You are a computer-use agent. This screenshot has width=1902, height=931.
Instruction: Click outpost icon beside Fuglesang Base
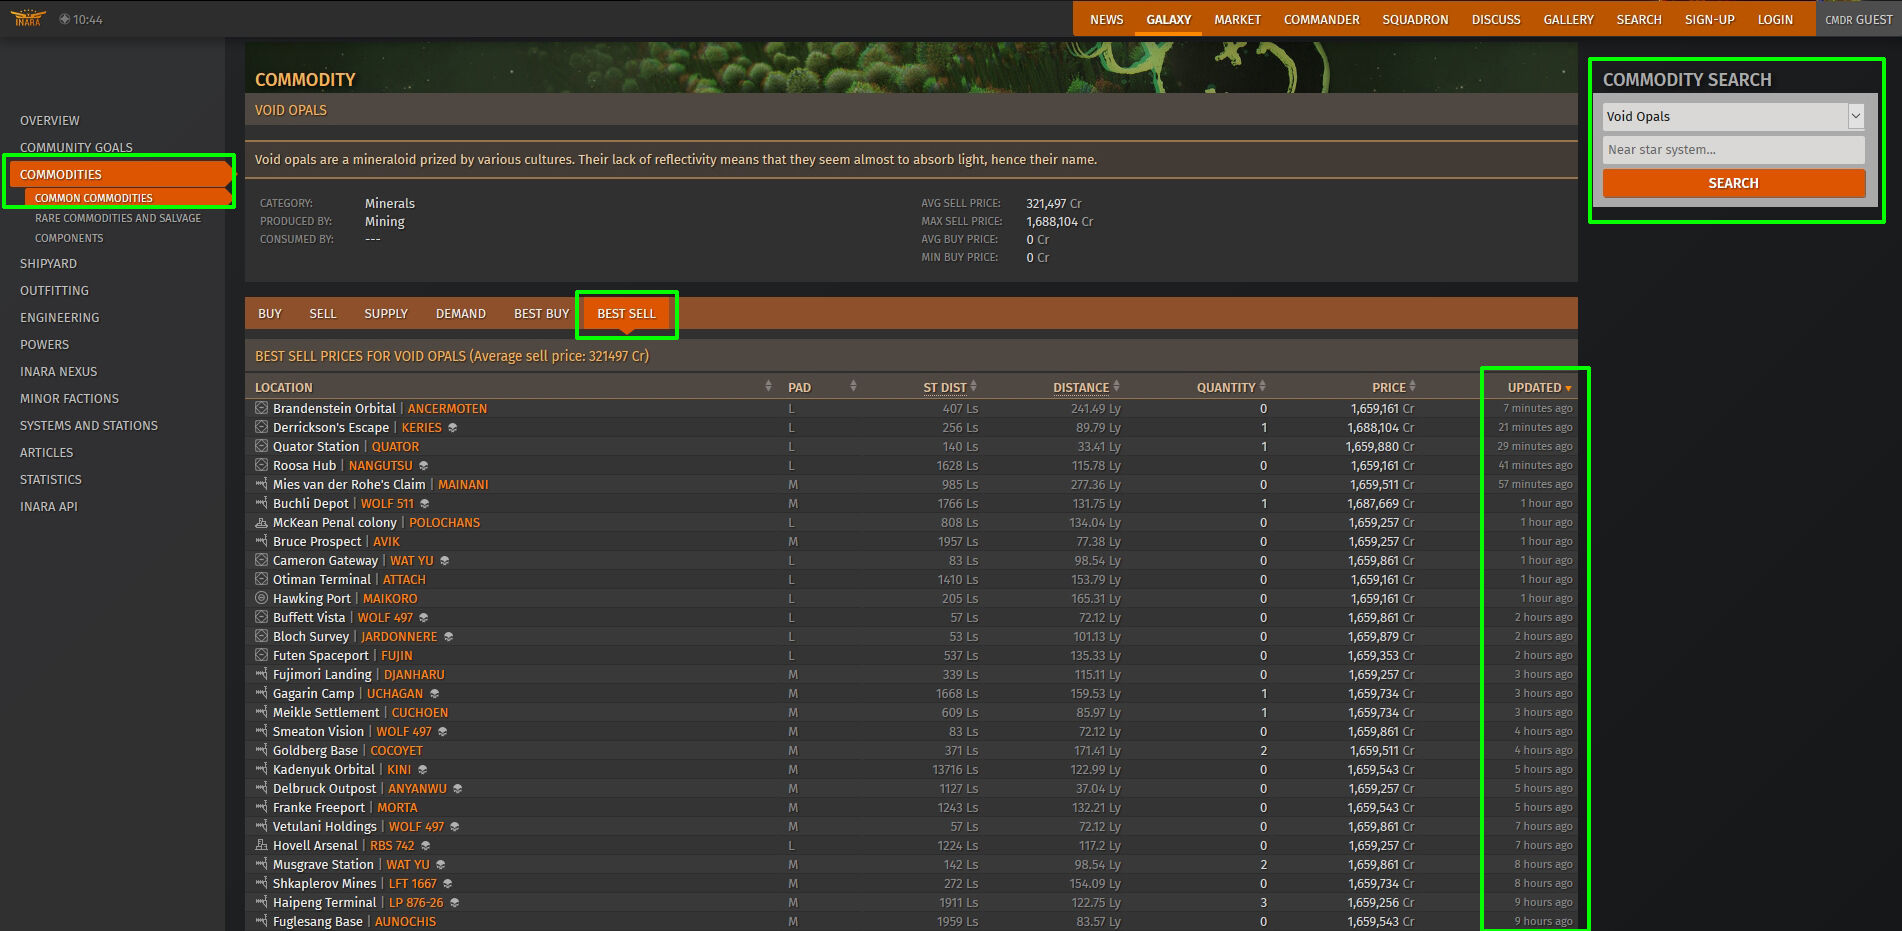coord(261,921)
